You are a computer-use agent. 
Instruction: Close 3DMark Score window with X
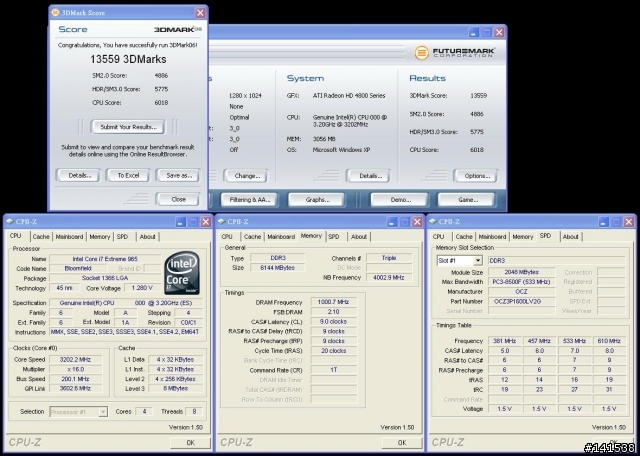pyautogui.click(x=200, y=13)
